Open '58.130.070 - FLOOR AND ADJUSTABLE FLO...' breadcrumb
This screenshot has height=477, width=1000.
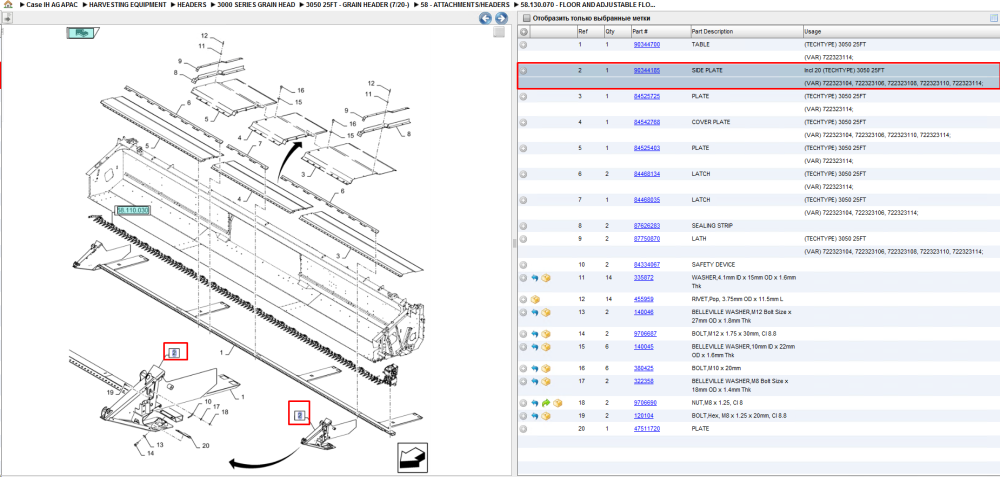pos(588,4)
